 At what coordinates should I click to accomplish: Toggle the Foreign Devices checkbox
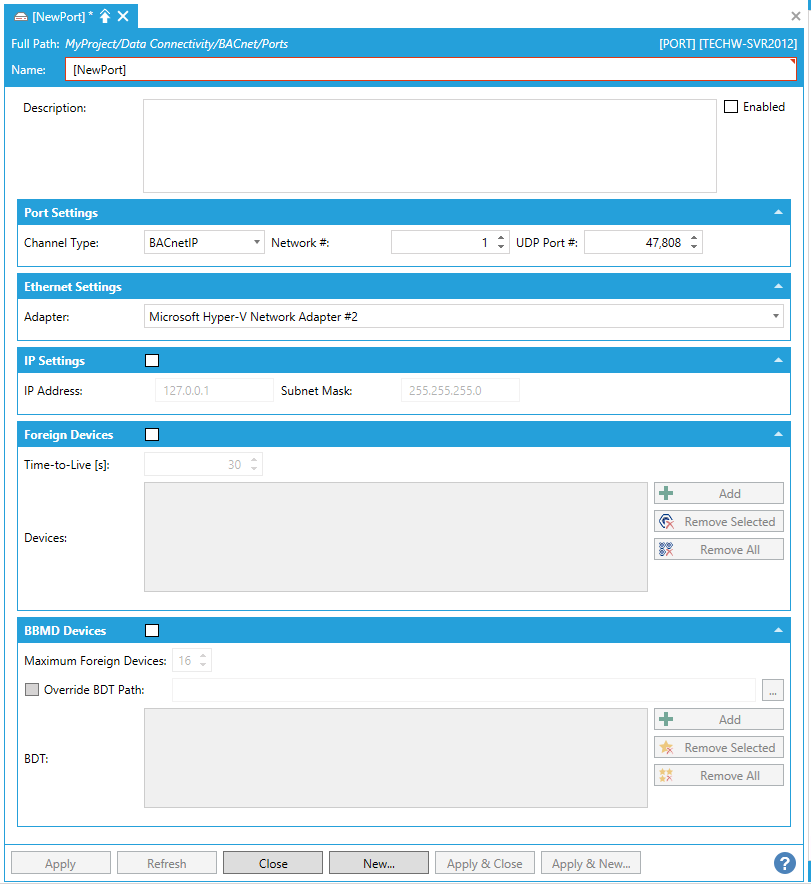click(x=152, y=435)
